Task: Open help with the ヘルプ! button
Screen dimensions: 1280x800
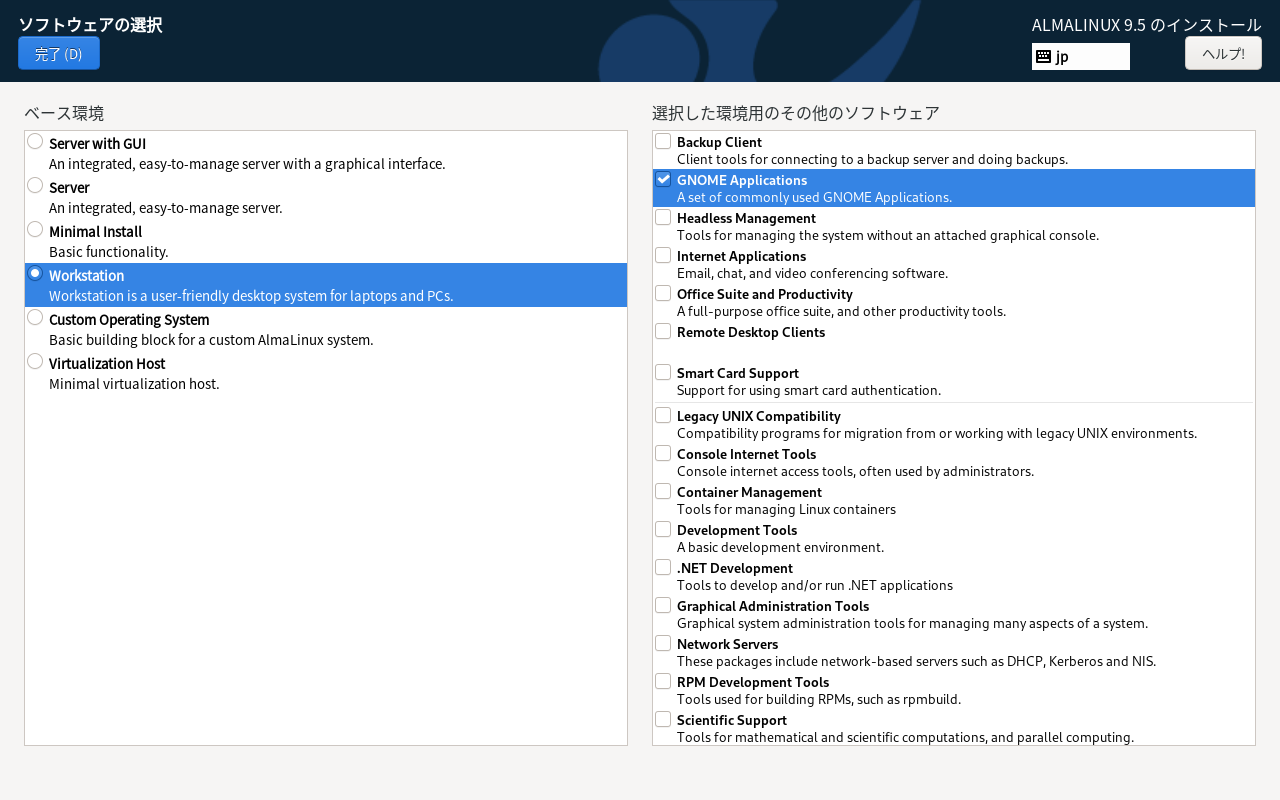Action: point(1223,54)
